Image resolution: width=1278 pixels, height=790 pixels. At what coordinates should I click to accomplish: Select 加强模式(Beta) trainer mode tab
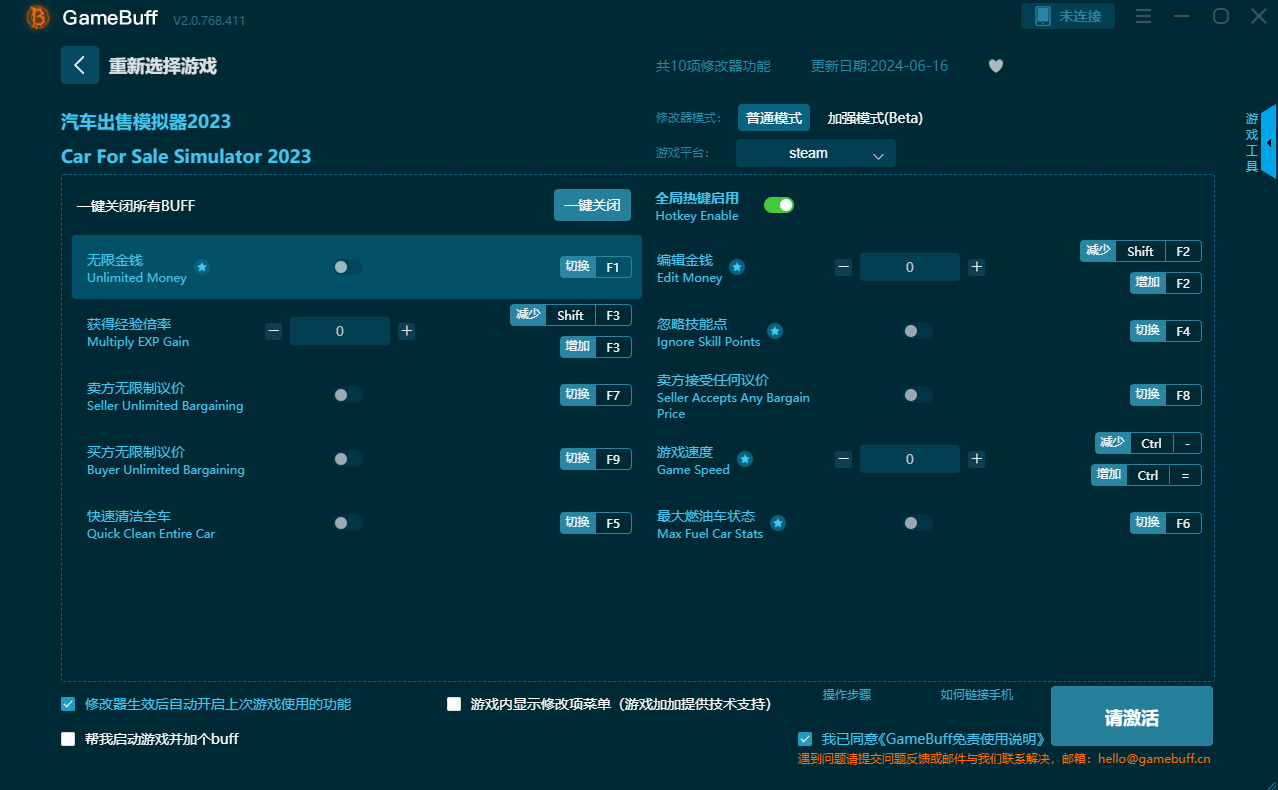[875, 118]
